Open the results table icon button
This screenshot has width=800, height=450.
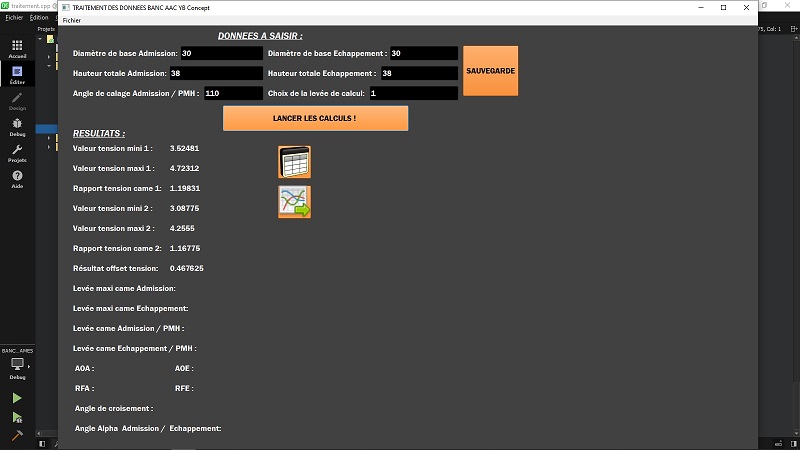point(294,162)
